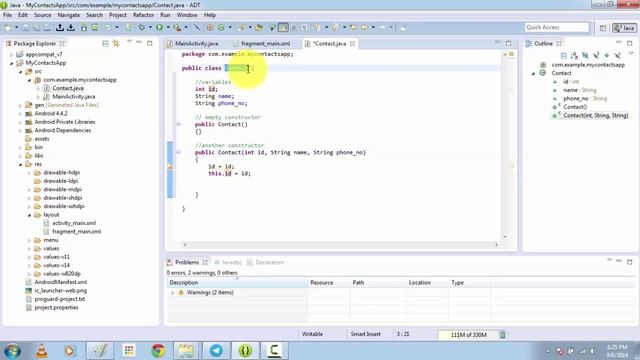The width and height of the screenshot is (640, 360).
Task: Expand the appcompat_v7 project node
Action: 11,54
